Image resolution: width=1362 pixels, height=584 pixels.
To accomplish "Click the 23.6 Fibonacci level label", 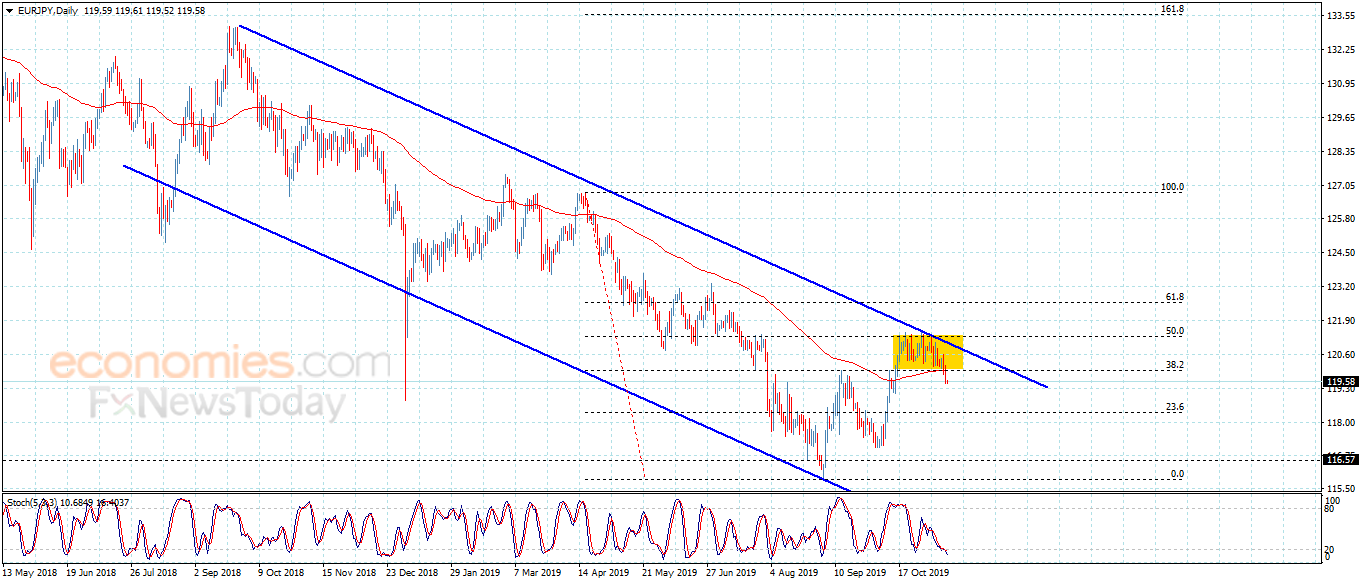I will (1175, 407).
